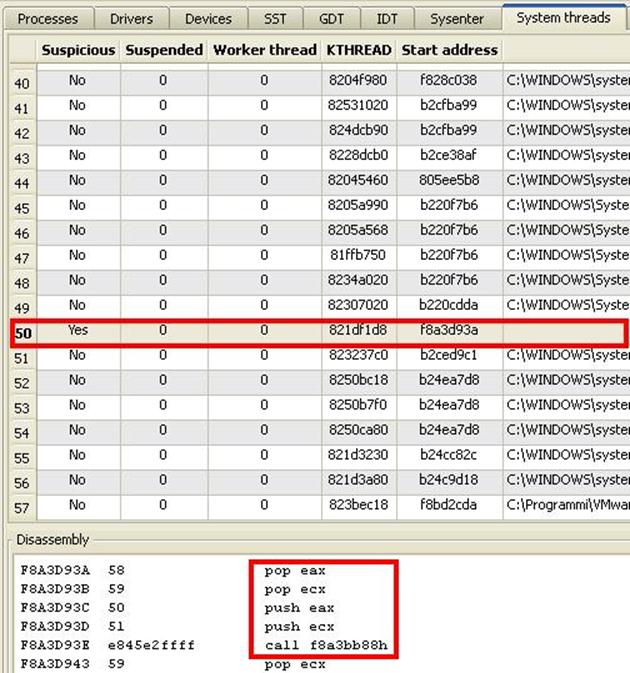The height and width of the screenshot is (673, 630).
Task: Click KTHREAD value 821df1d8
Action: 358,330
